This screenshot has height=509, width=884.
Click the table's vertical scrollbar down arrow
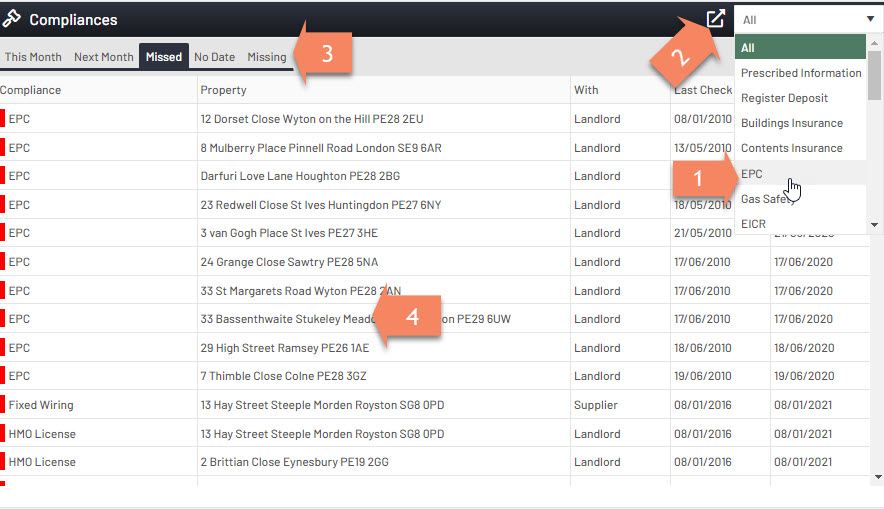(x=876, y=477)
